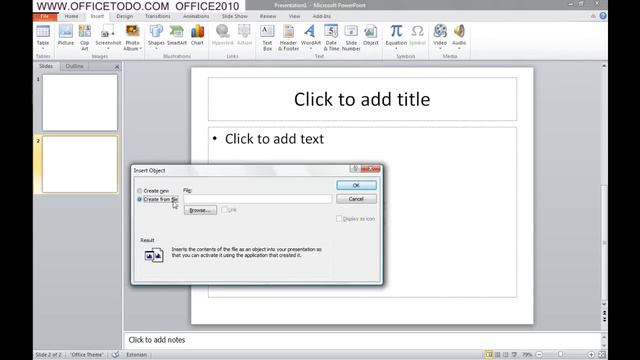Click the Browse button
Image resolution: width=640 pixels, height=360 pixels.
pos(200,210)
